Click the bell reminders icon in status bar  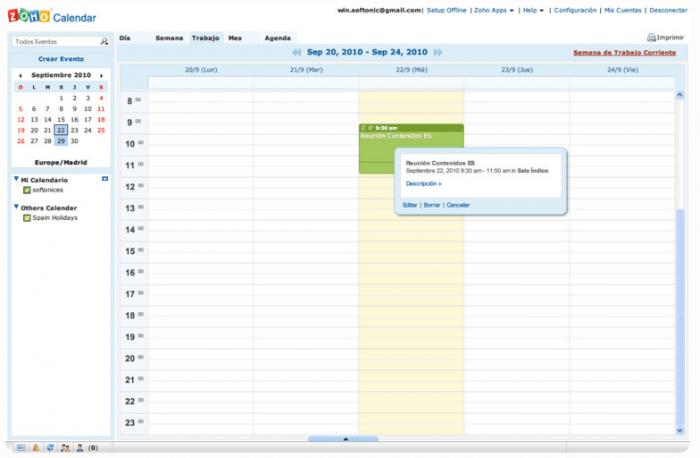[x=36, y=448]
